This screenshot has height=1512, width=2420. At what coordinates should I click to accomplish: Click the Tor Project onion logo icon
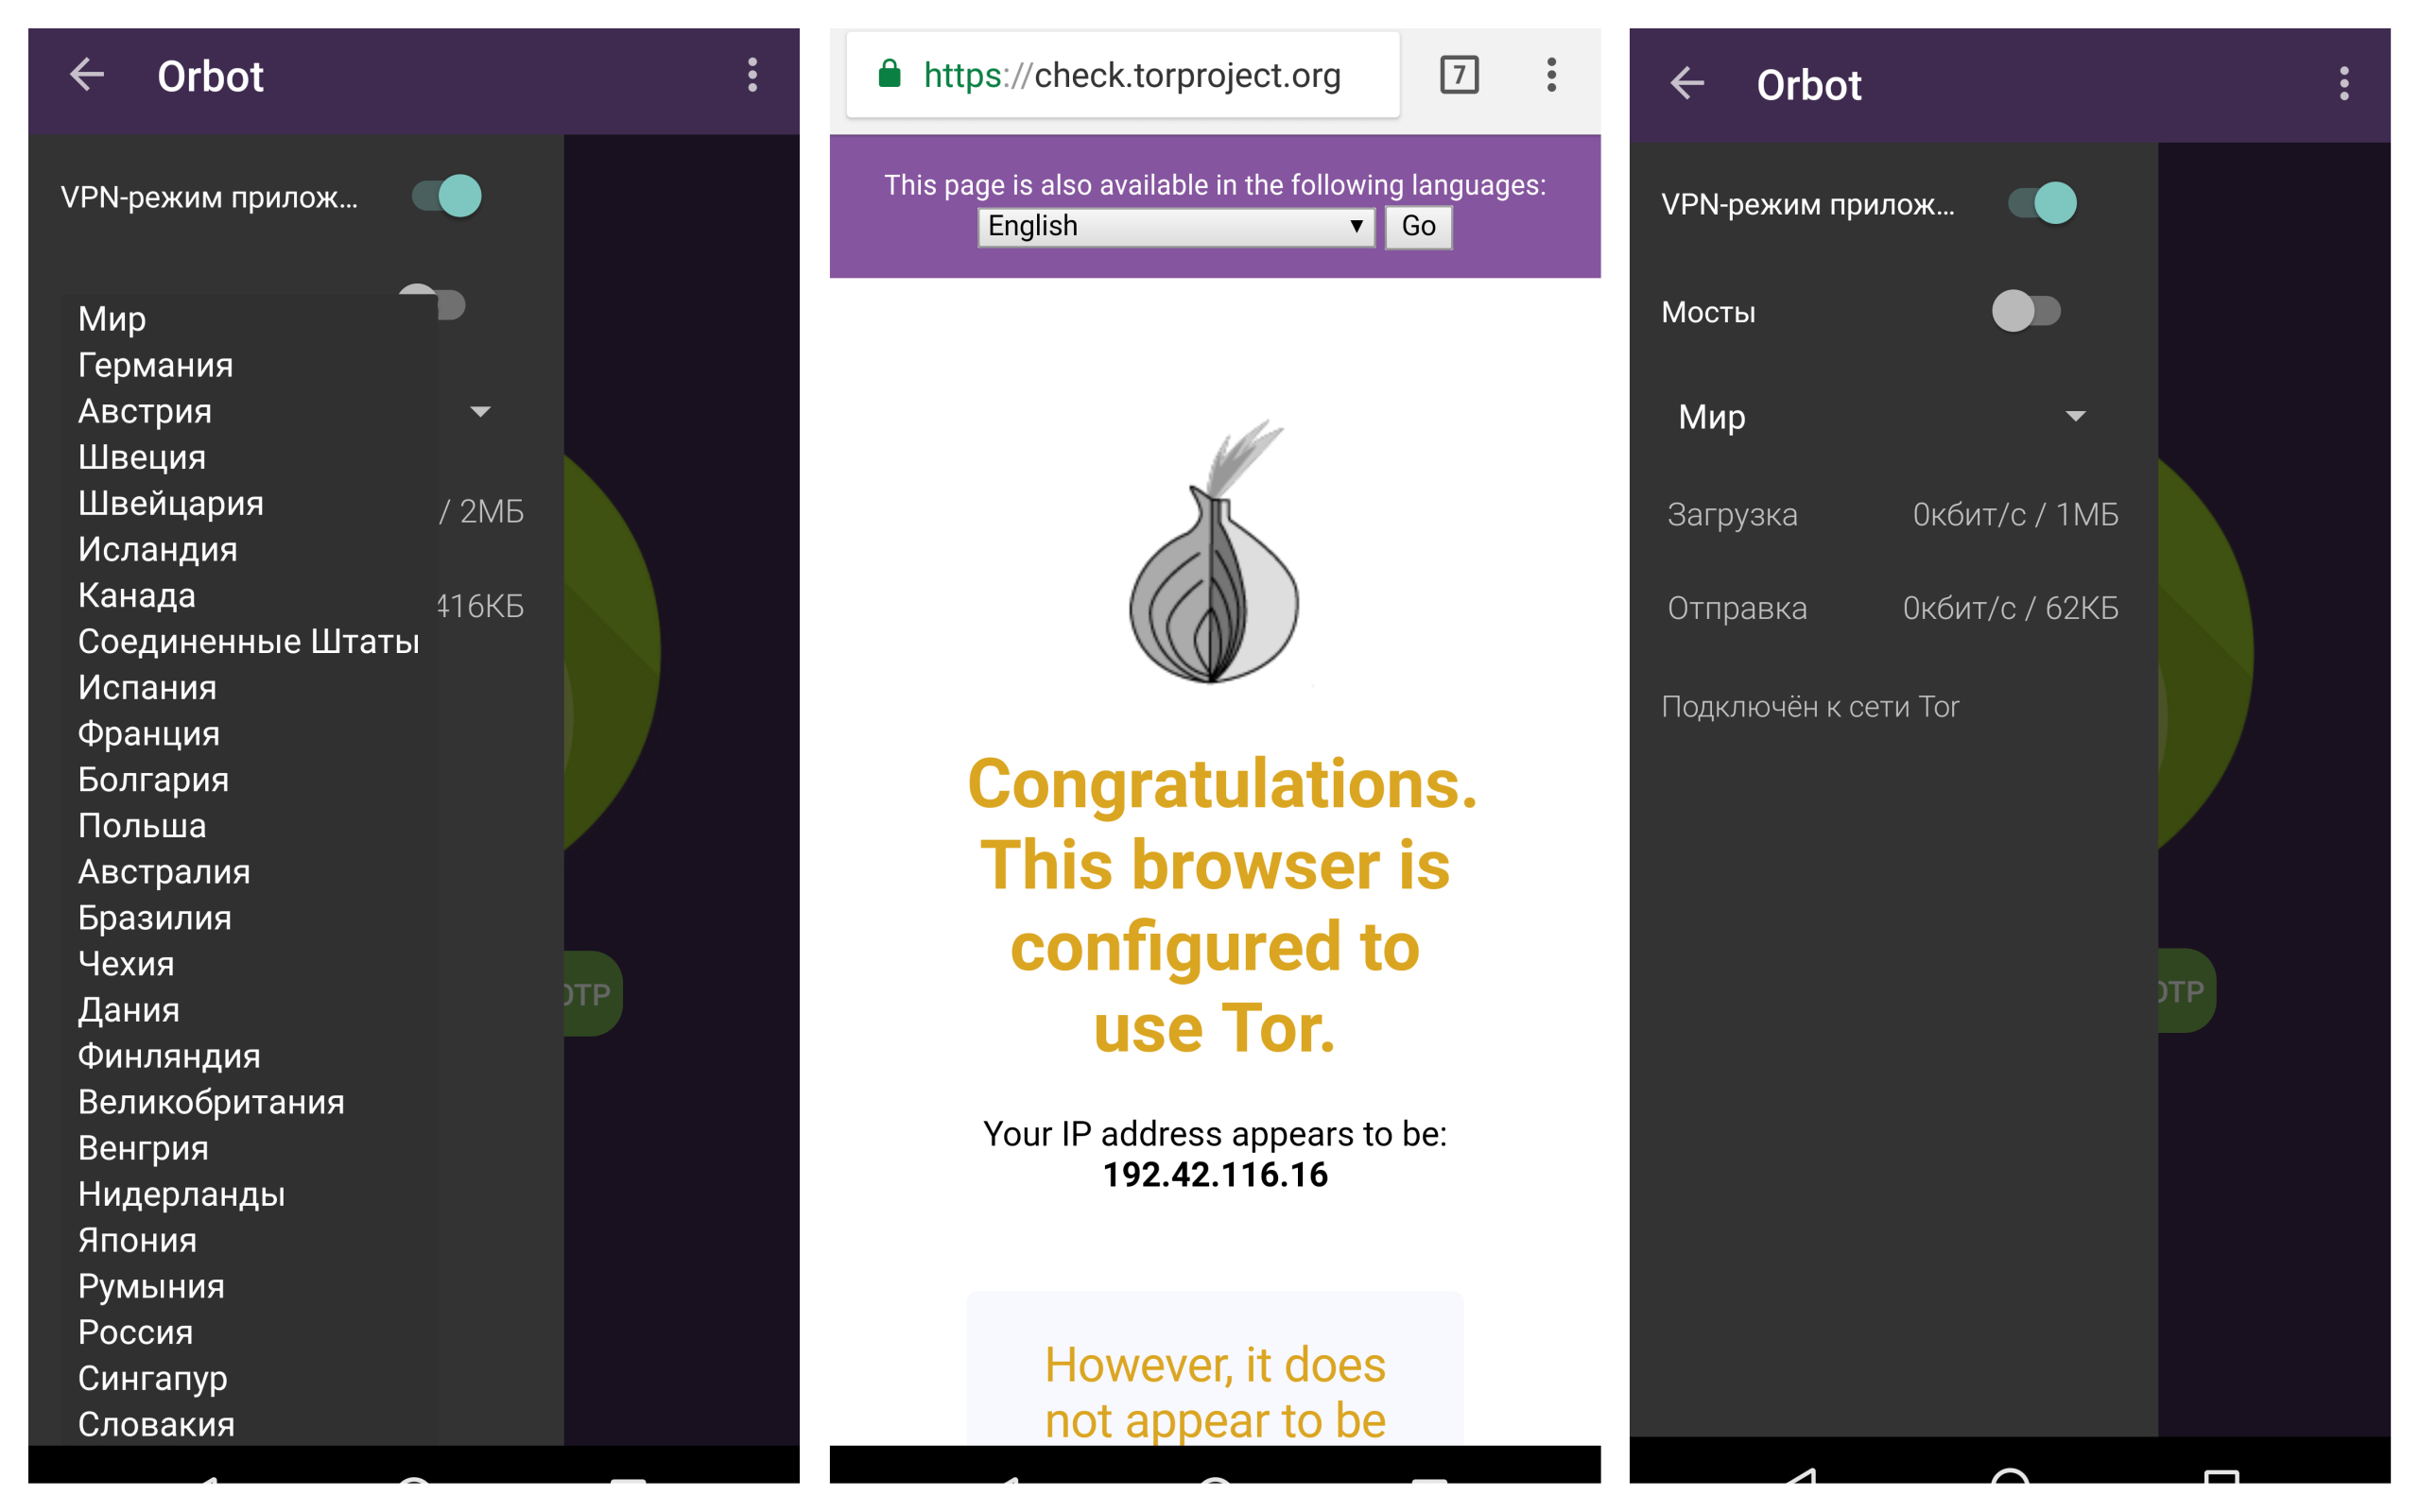click(x=1209, y=540)
